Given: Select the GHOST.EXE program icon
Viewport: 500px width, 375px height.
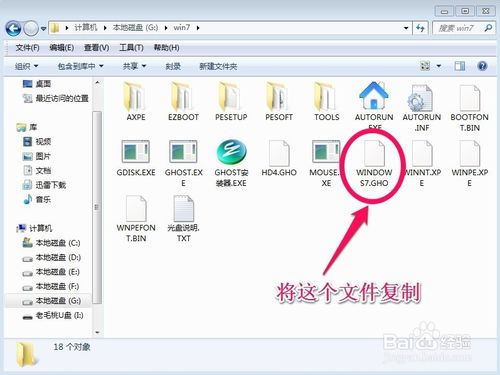Looking at the screenshot, I should pos(183,152).
